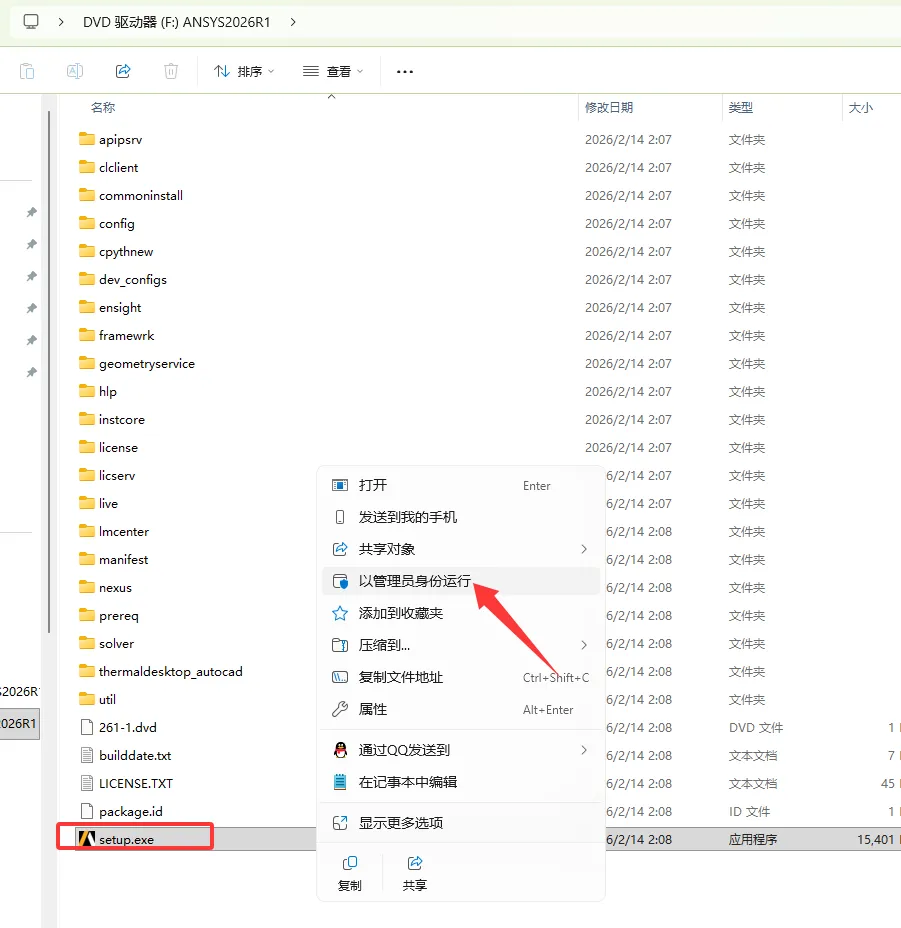
Task: Sort by the 名称 column header
Action: click(x=103, y=108)
